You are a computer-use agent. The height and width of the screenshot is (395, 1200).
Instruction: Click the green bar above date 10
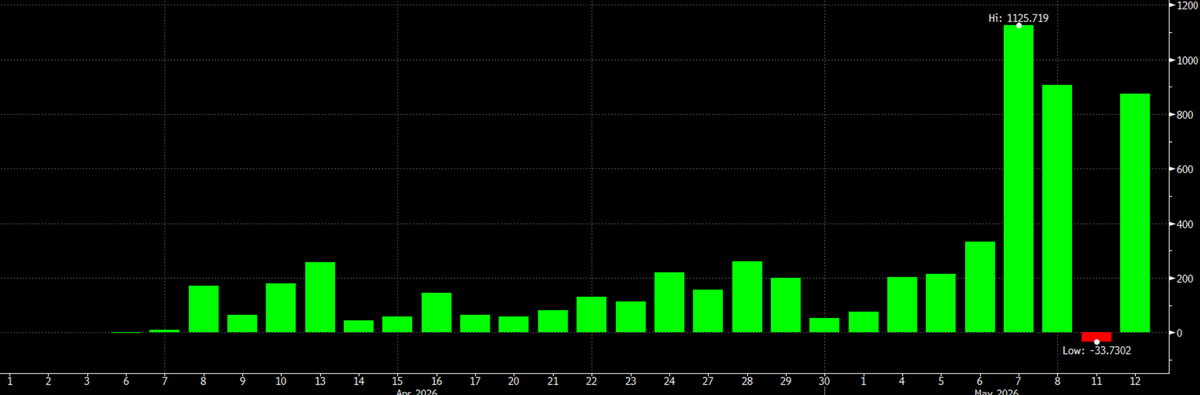tap(281, 308)
